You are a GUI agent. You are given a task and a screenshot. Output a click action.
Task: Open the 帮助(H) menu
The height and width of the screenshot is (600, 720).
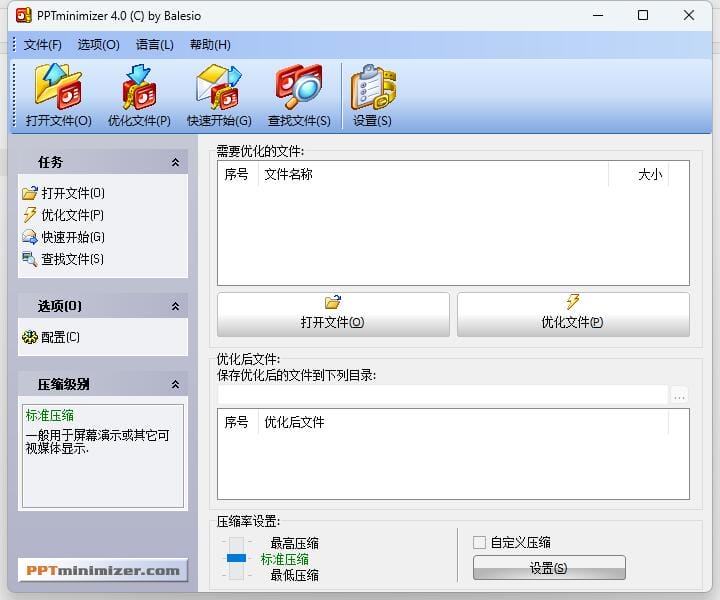(x=210, y=45)
